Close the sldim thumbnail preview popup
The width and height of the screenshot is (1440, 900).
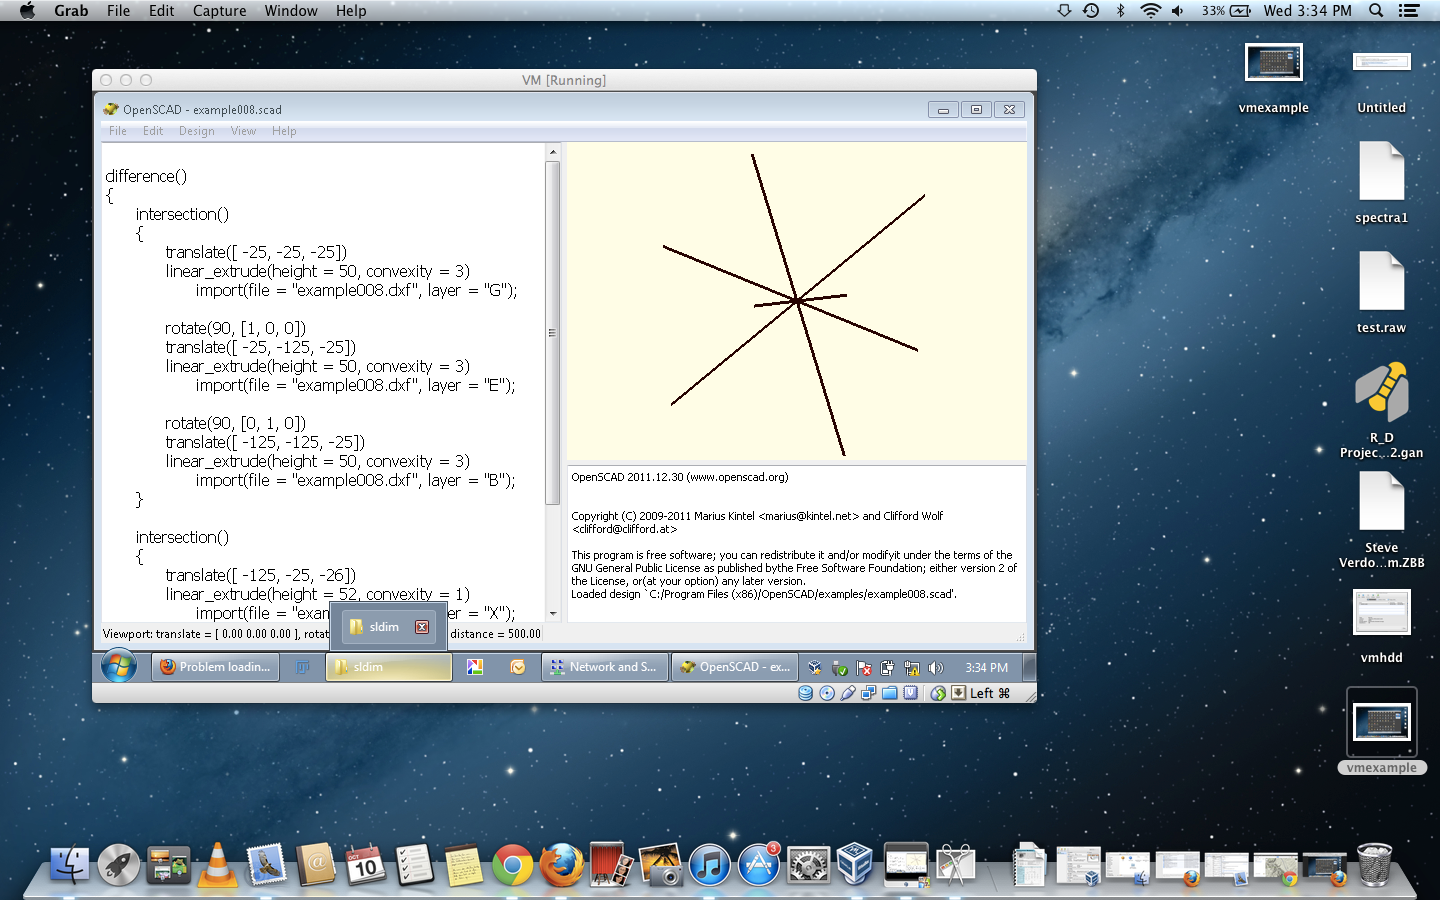pos(422,627)
